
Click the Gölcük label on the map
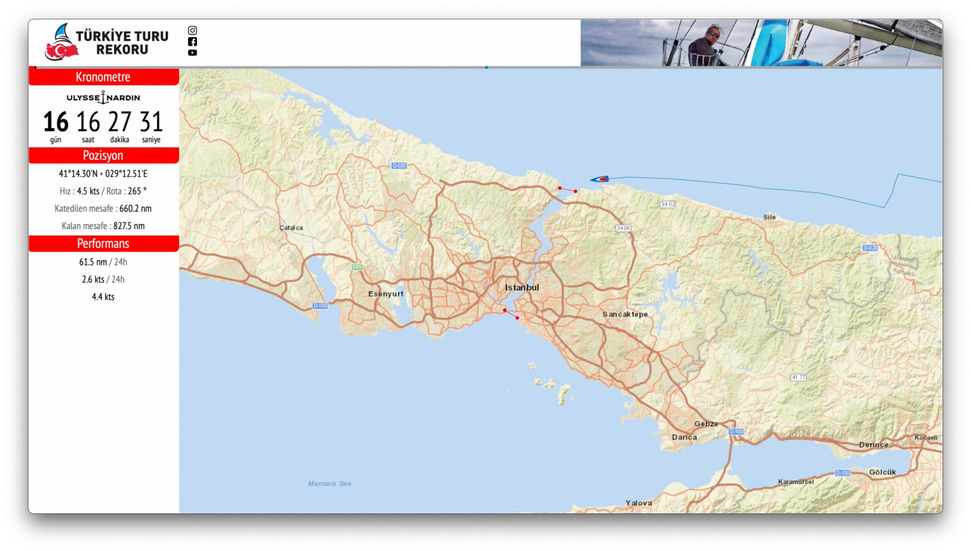click(882, 472)
